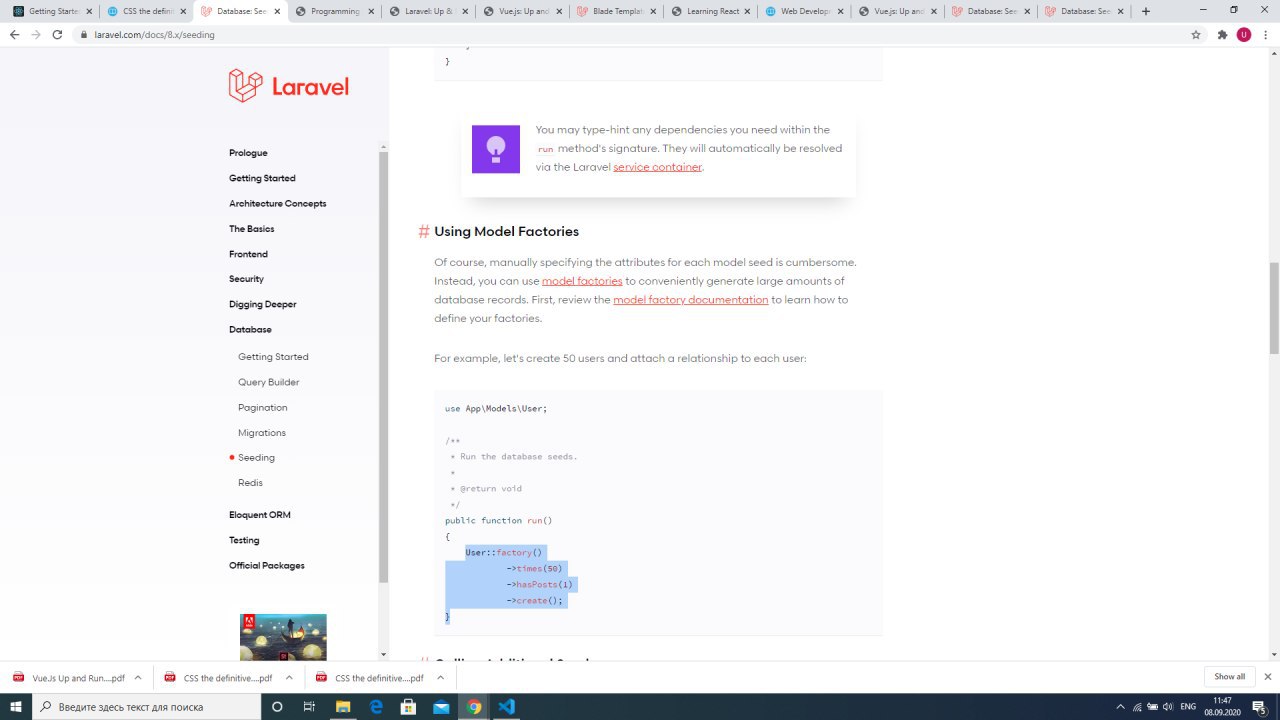1280x720 pixels.
Task: Open Task View on the taskbar
Action: click(309, 706)
